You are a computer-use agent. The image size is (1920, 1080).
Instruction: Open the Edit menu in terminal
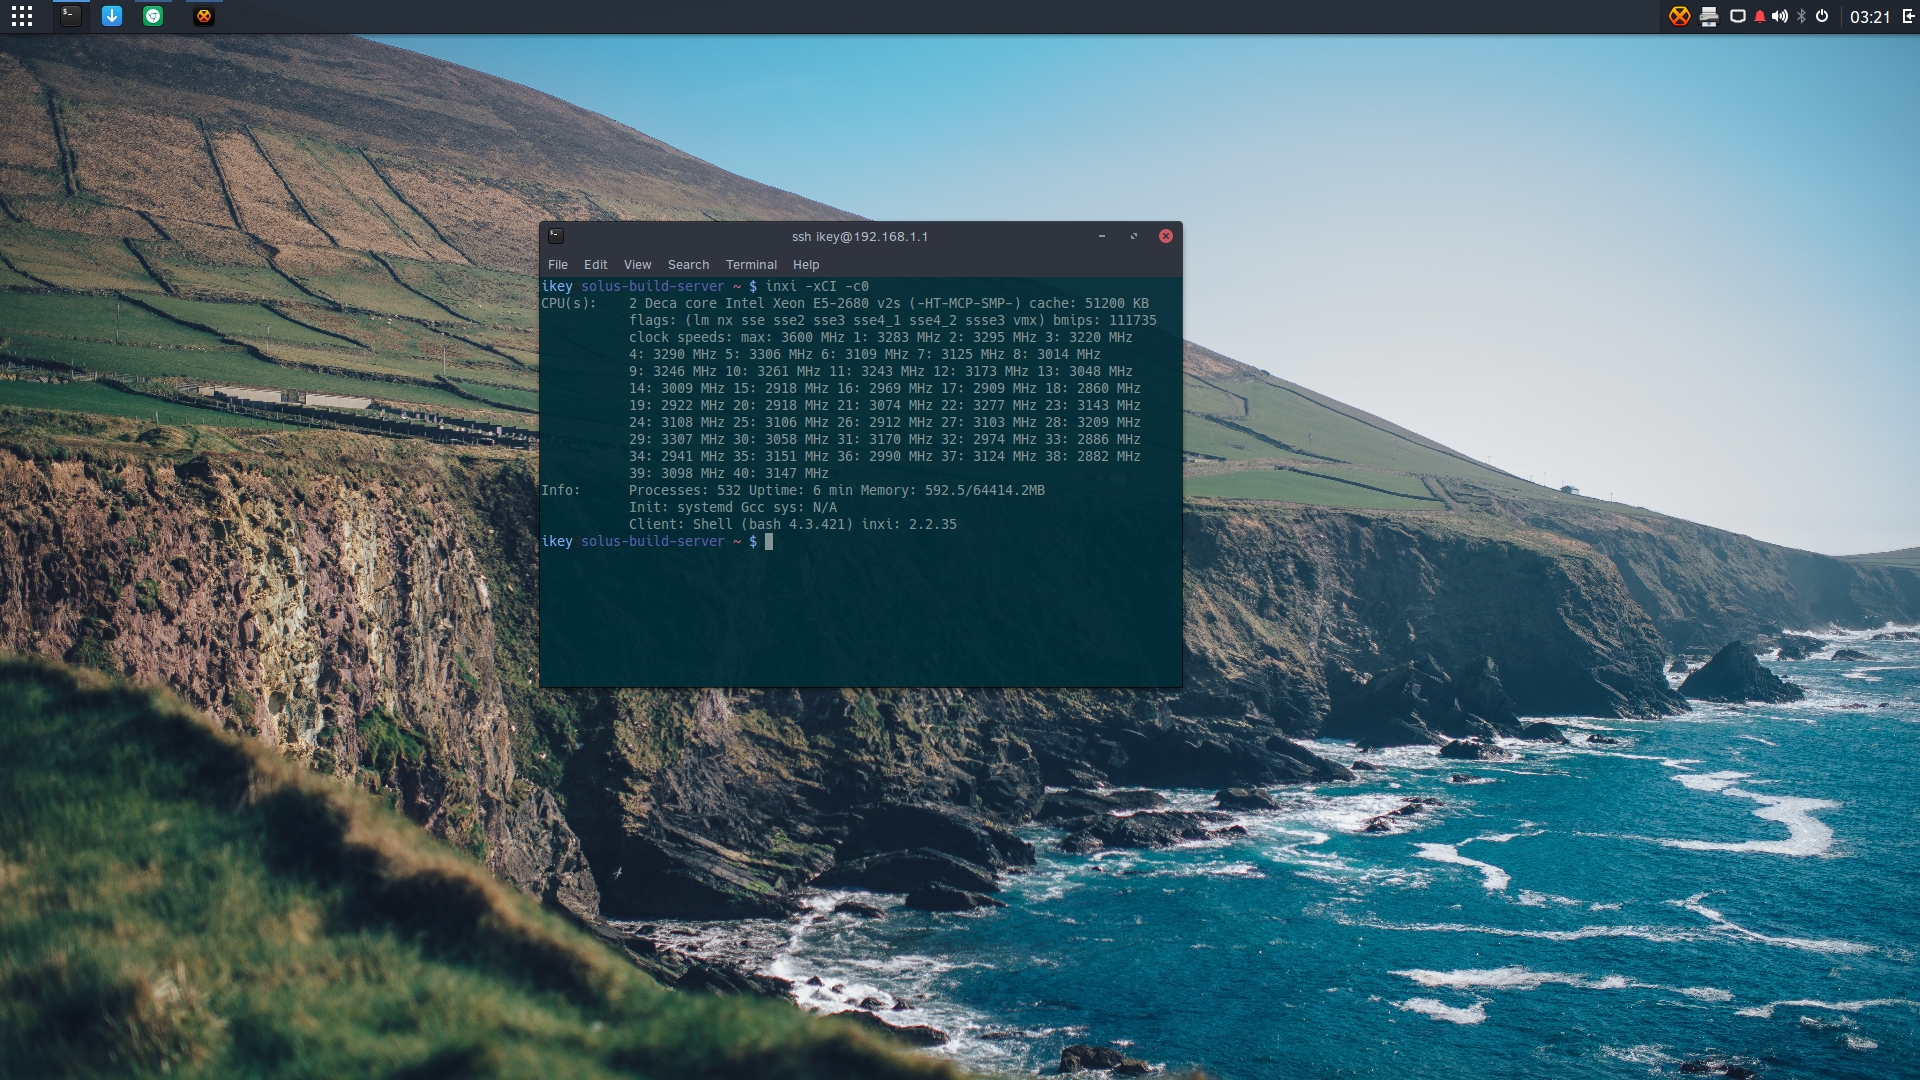coord(596,265)
